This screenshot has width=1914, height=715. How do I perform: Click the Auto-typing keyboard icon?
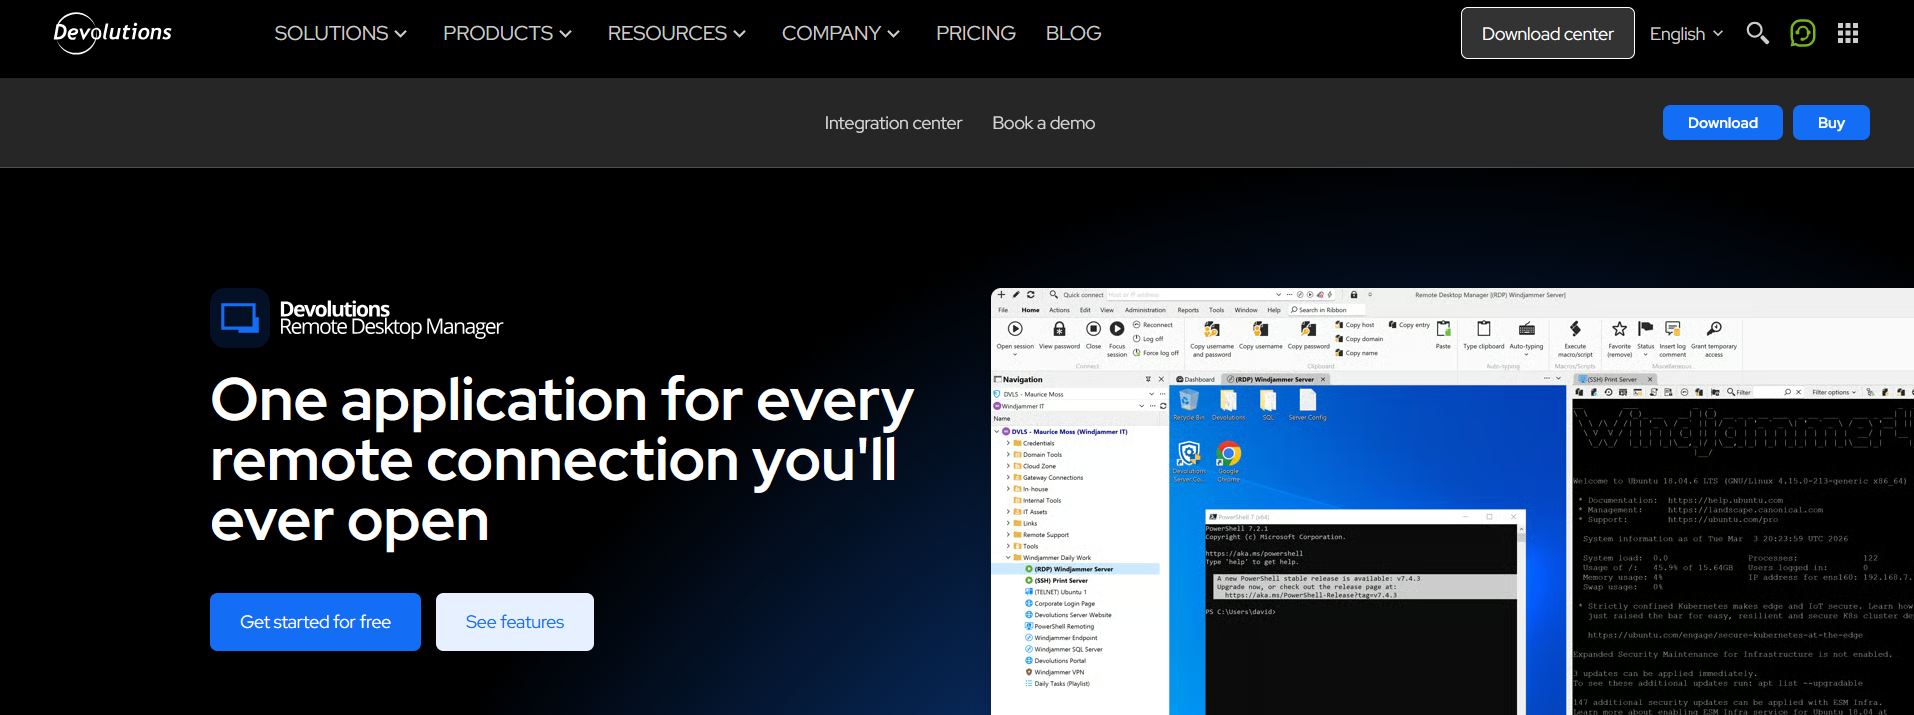(x=1526, y=329)
